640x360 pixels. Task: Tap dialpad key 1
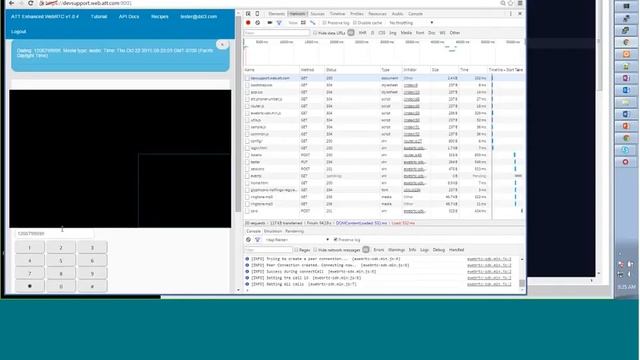pyautogui.click(x=29, y=247)
